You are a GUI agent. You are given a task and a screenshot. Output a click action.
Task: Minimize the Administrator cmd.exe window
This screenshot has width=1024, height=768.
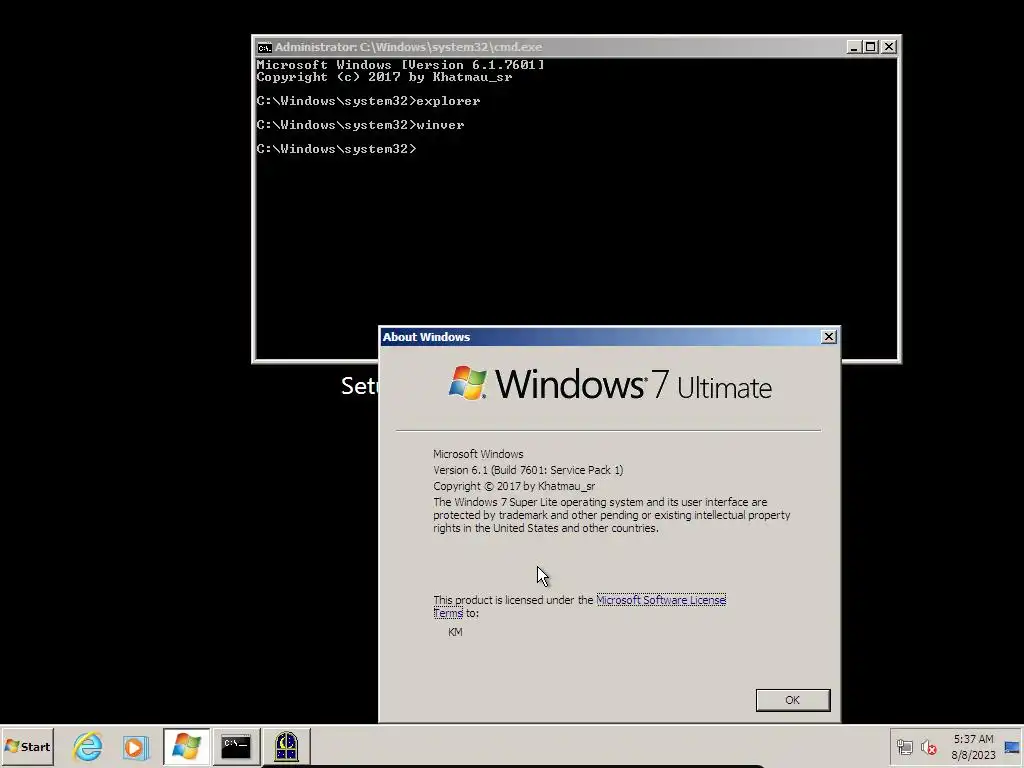(854, 47)
